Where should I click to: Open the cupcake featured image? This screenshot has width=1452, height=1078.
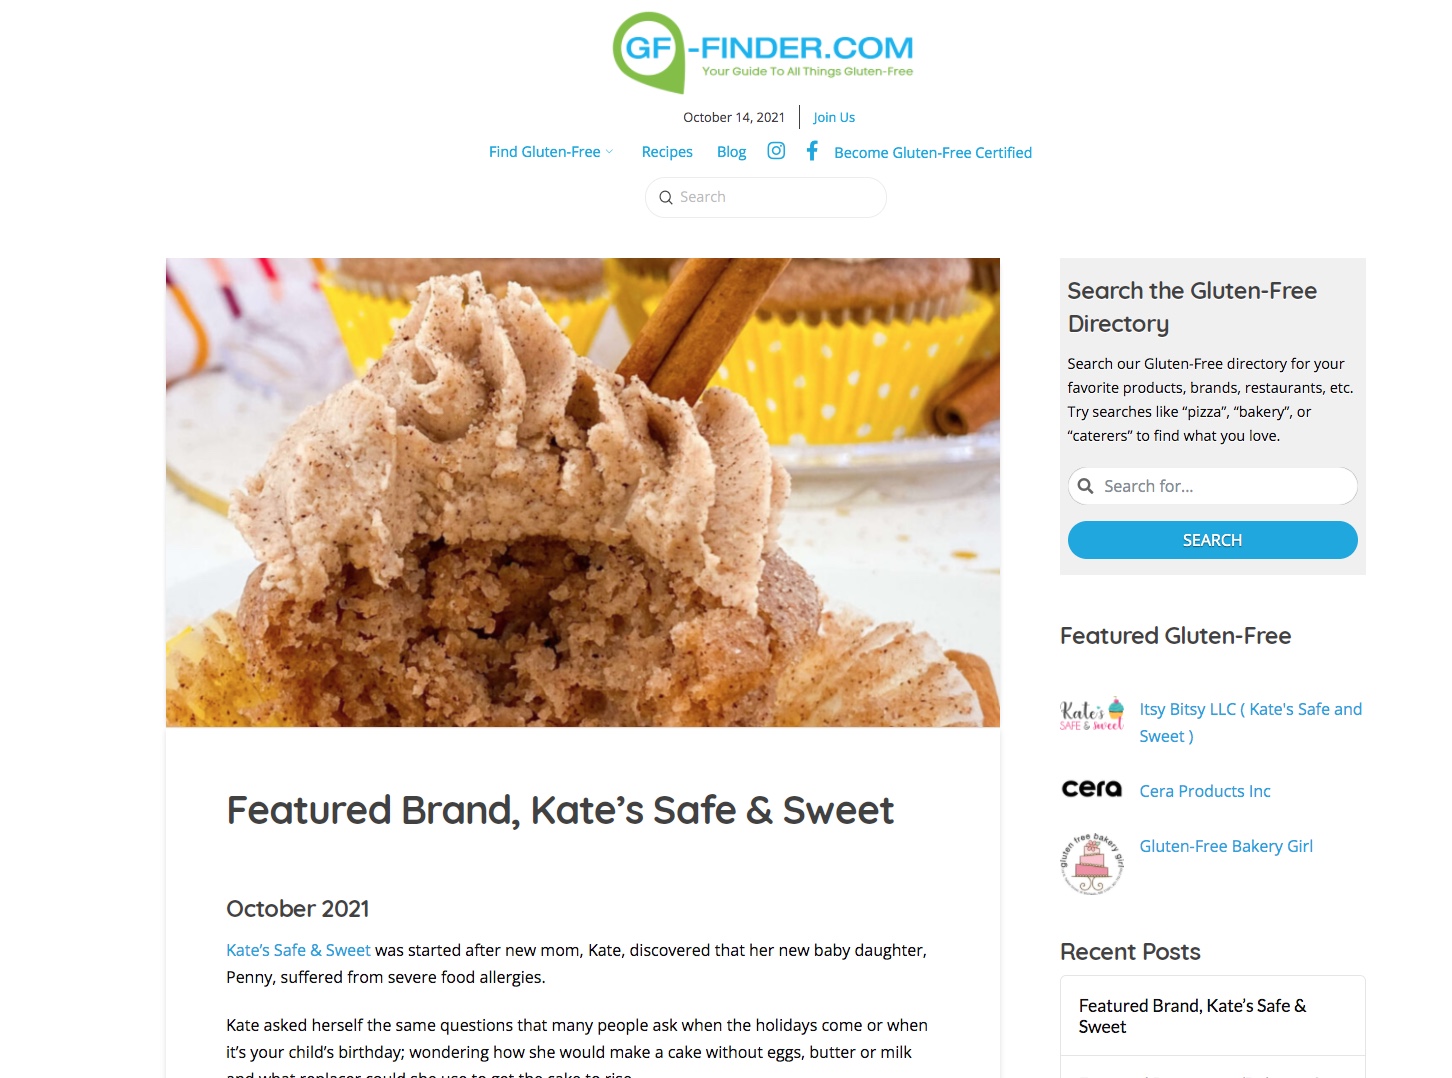[583, 492]
